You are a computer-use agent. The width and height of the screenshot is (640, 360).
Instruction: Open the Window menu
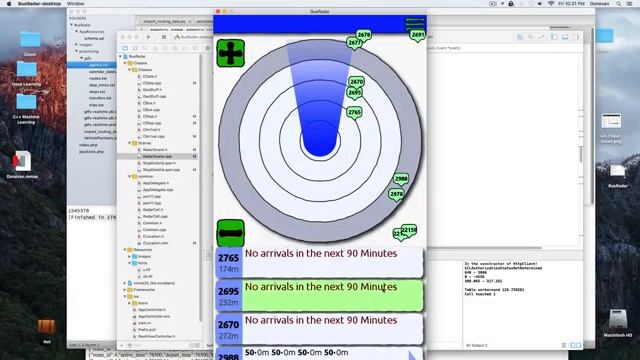(76, 4)
